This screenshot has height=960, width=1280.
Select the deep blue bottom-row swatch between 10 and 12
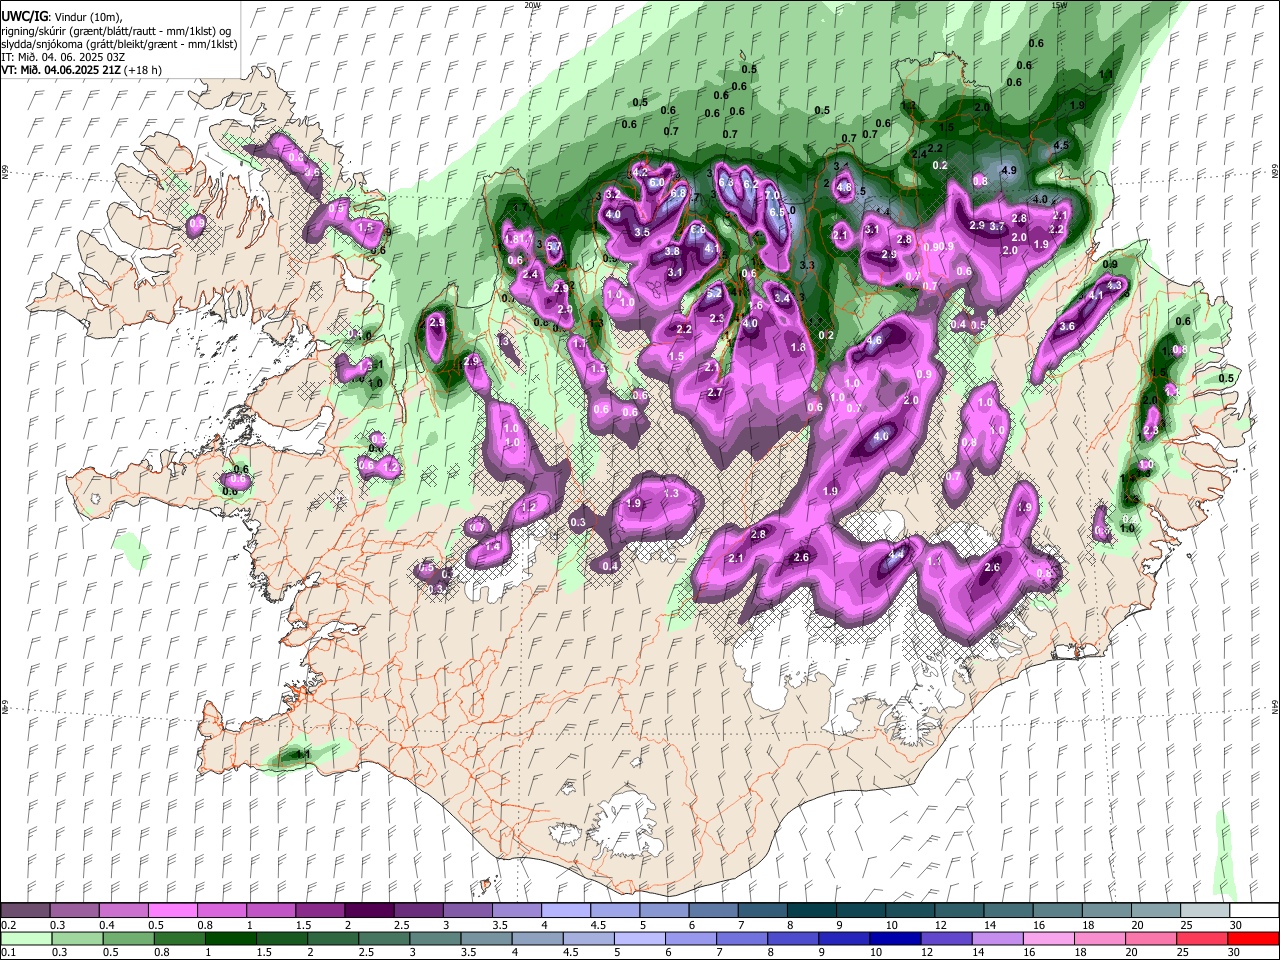(x=894, y=938)
